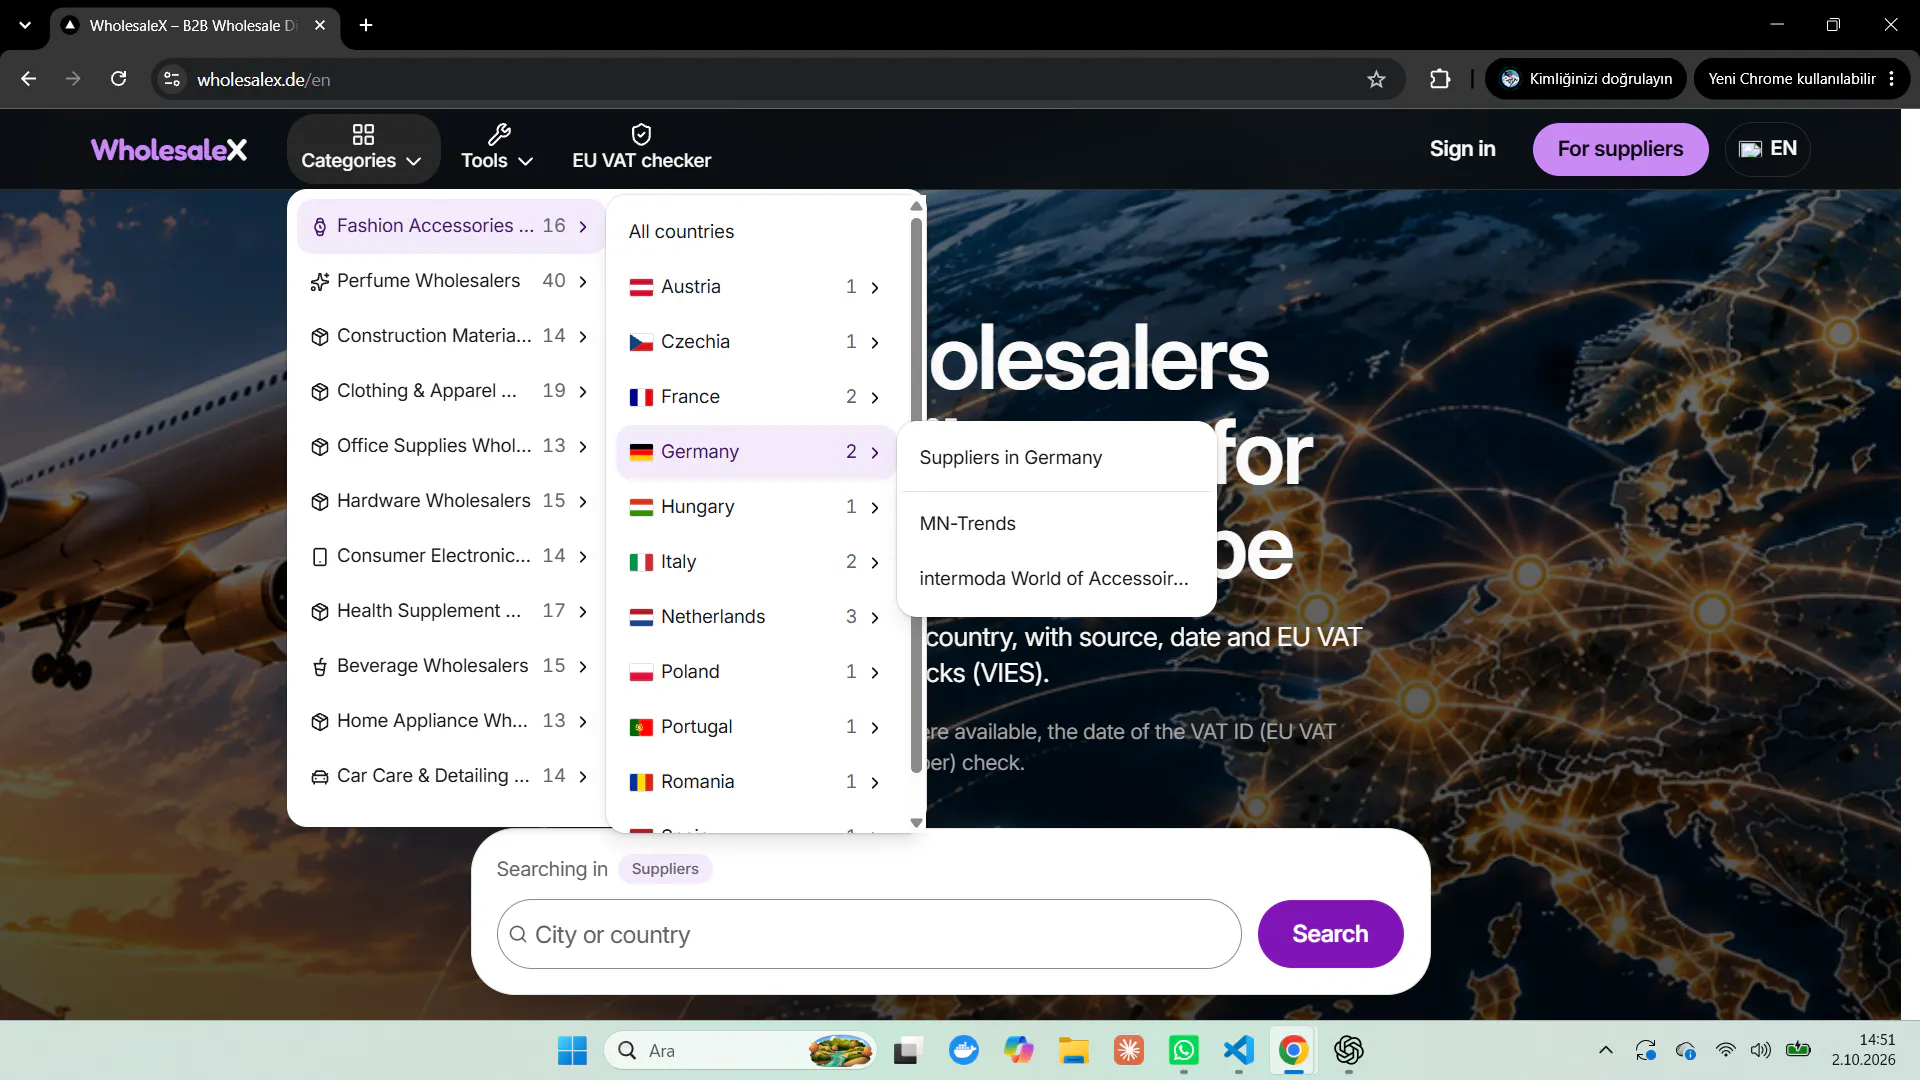Open Visual Studio Code from taskbar
This screenshot has height=1080, width=1920.
(1238, 1050)
